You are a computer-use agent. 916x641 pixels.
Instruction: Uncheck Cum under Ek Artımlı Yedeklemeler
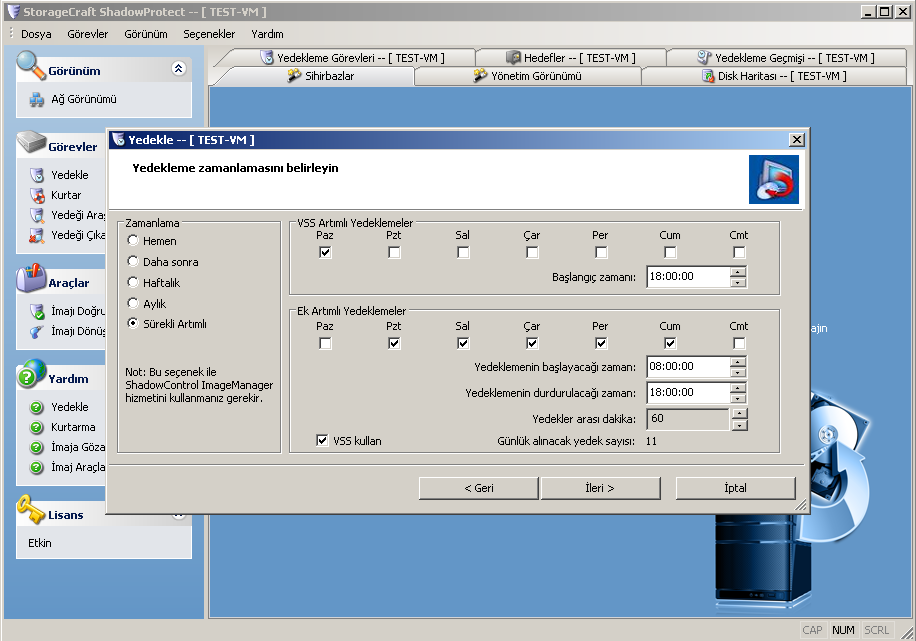point(670,344)
